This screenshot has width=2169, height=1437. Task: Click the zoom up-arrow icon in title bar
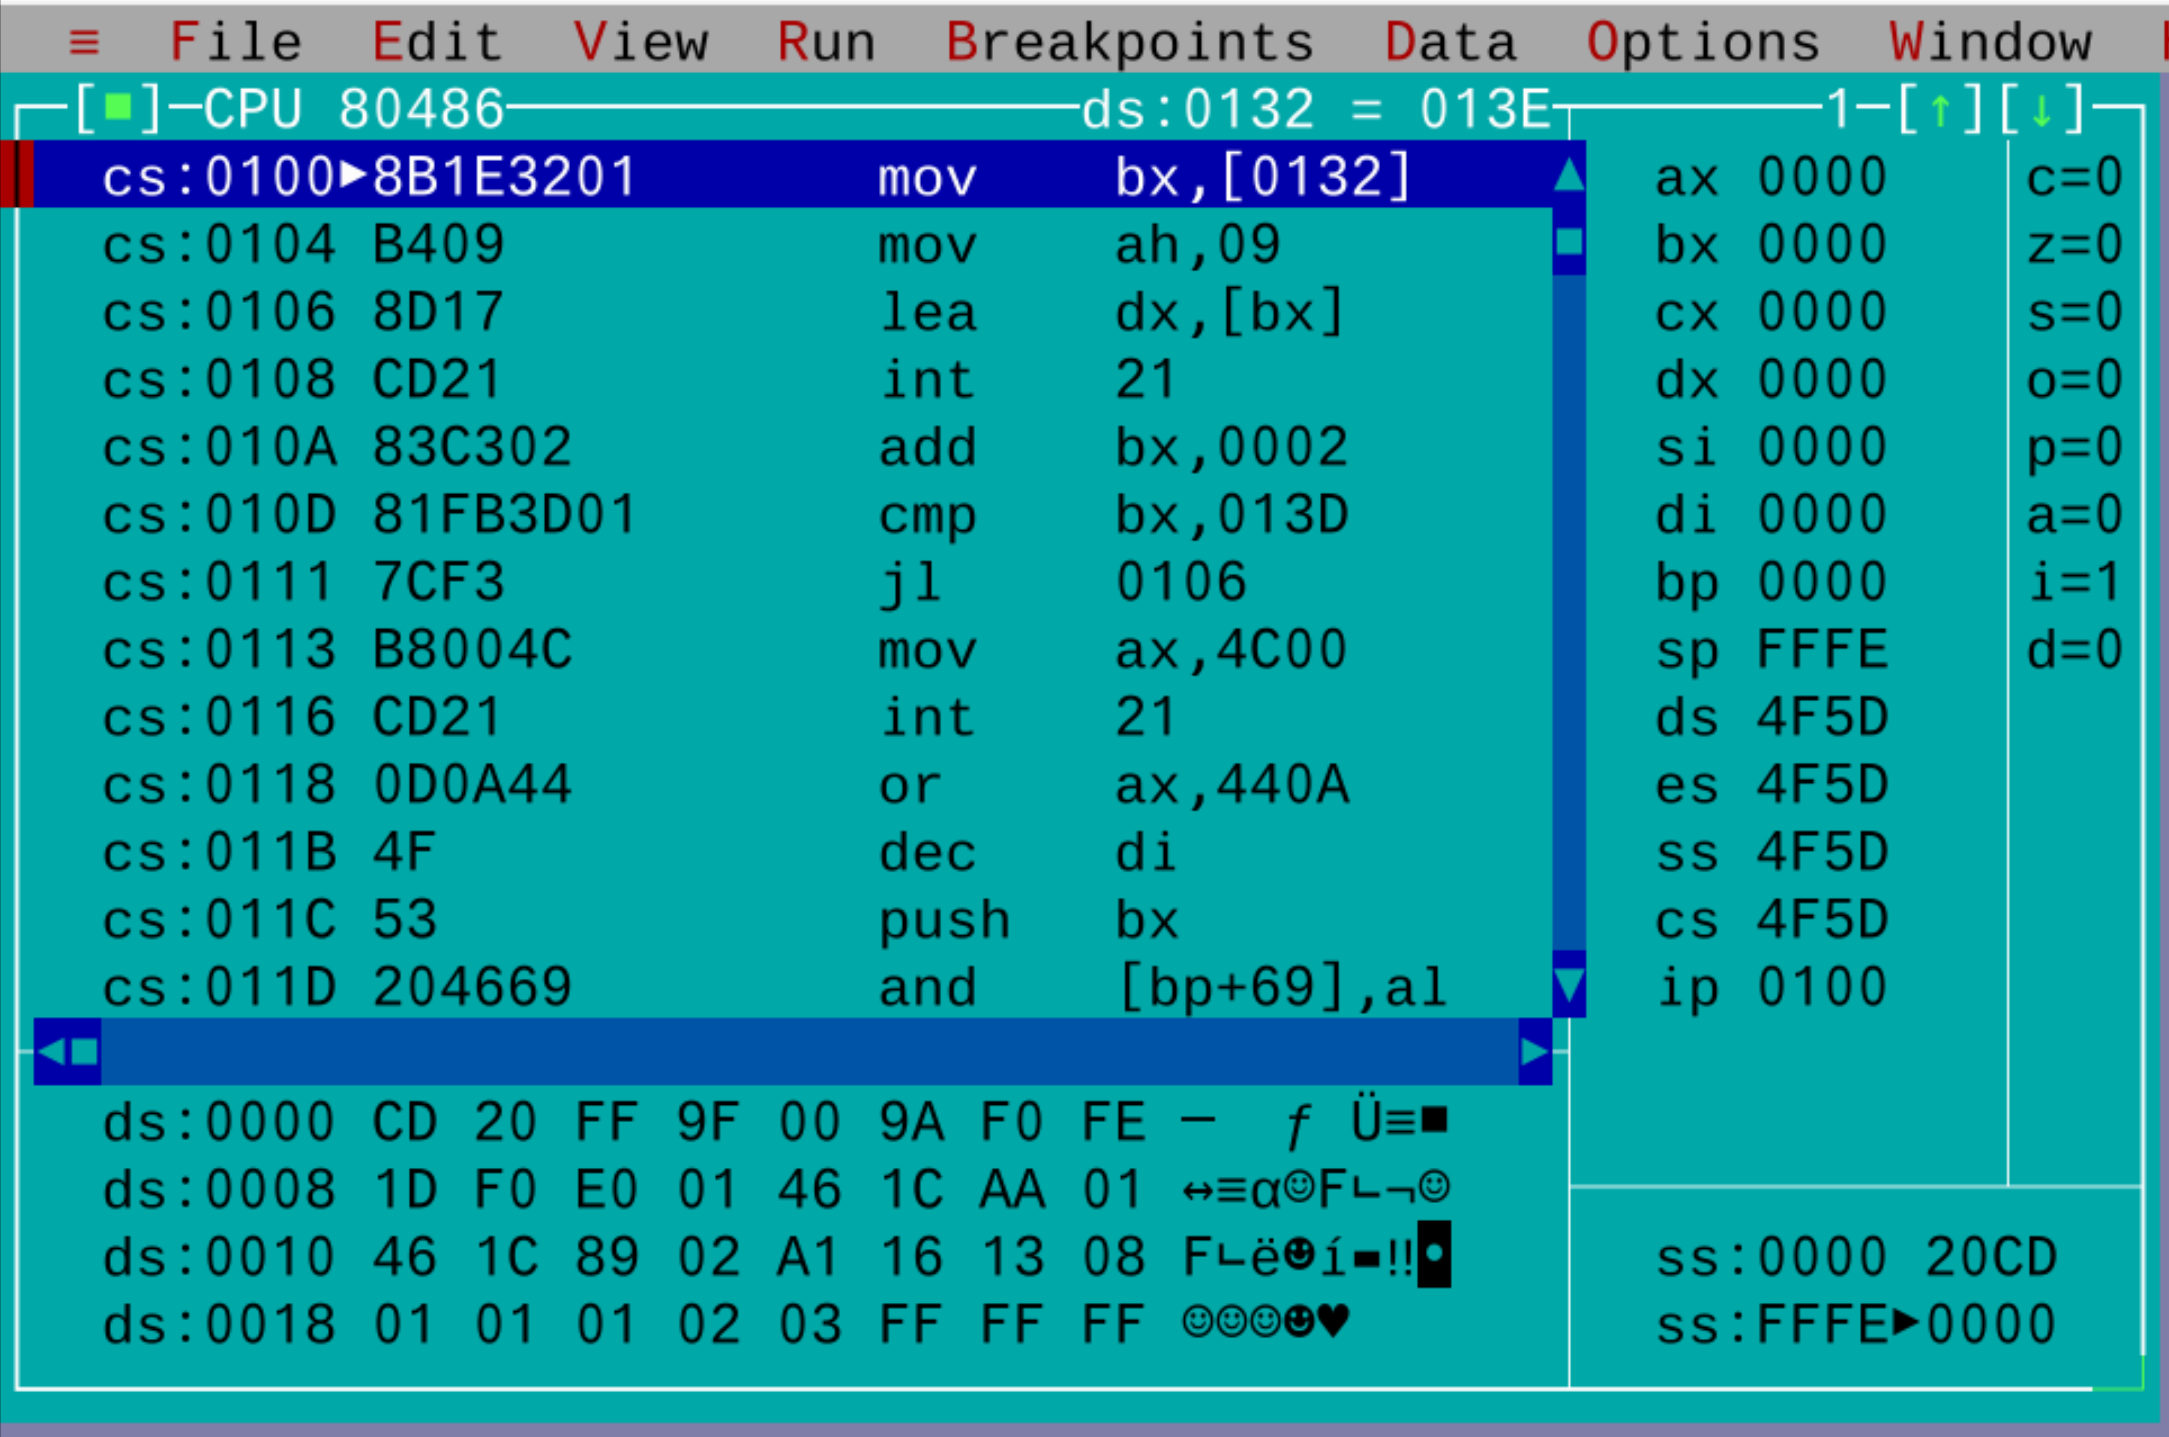click(1940, 108)
